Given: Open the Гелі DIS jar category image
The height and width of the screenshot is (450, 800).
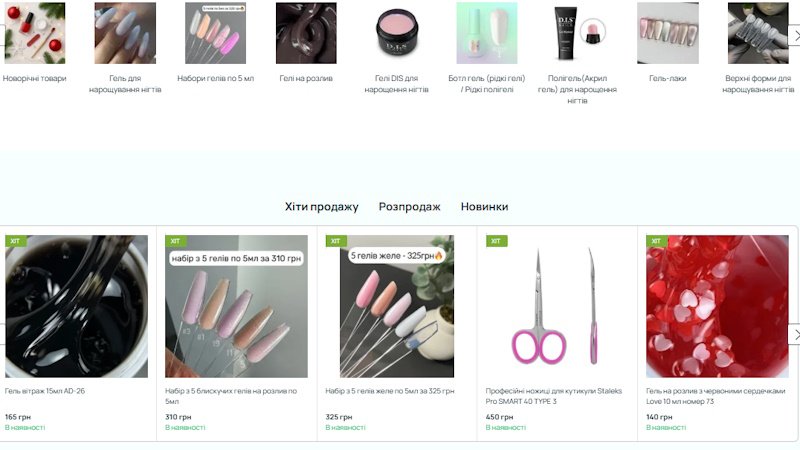Looking at the screenshot, I should pos(396,33).
